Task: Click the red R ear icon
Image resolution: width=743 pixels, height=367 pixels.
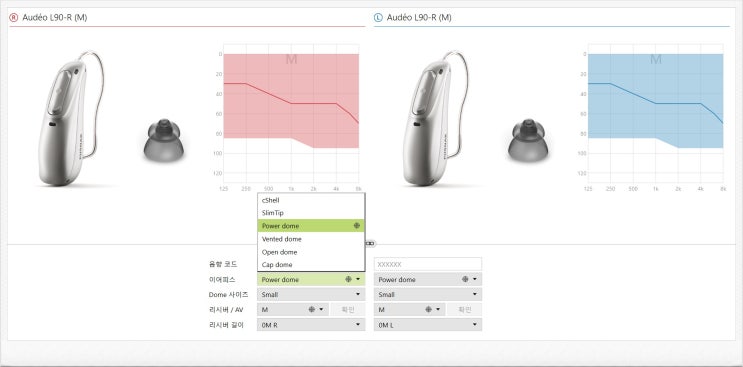Action: click(x=14, y=18)
